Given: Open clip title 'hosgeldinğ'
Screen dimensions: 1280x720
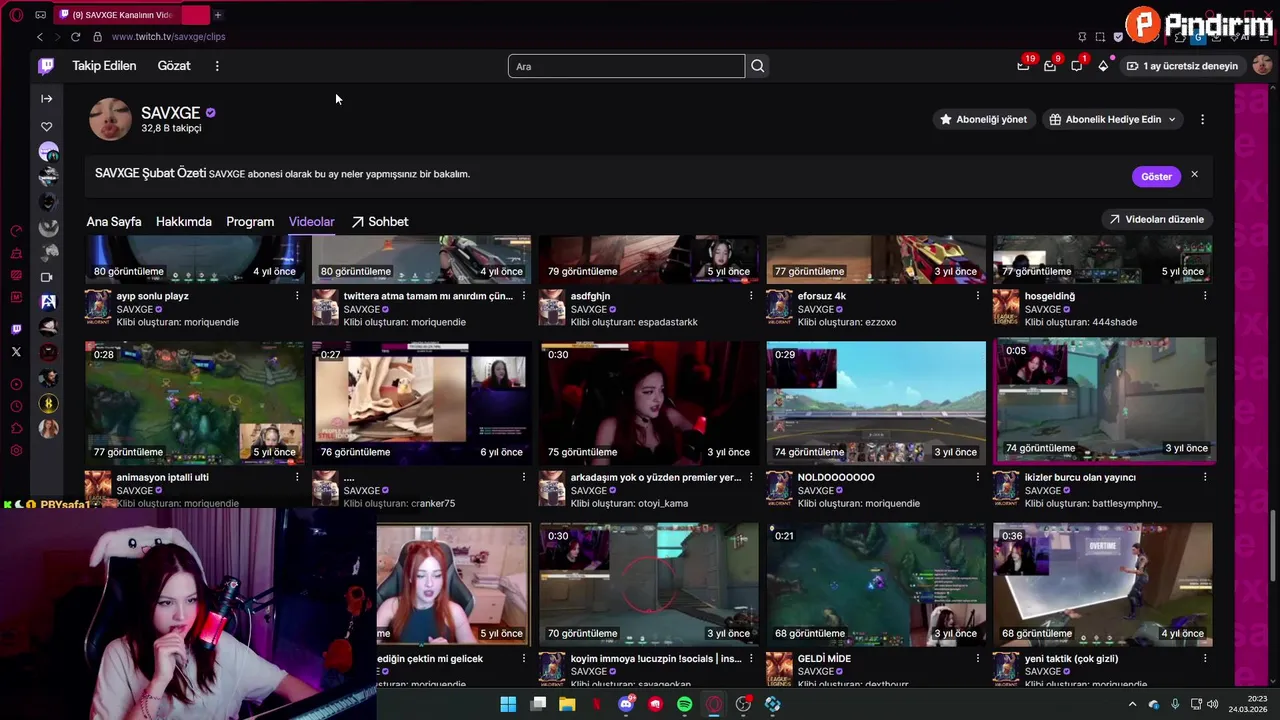Looking at the screenshot, I should coord(1050,296).
